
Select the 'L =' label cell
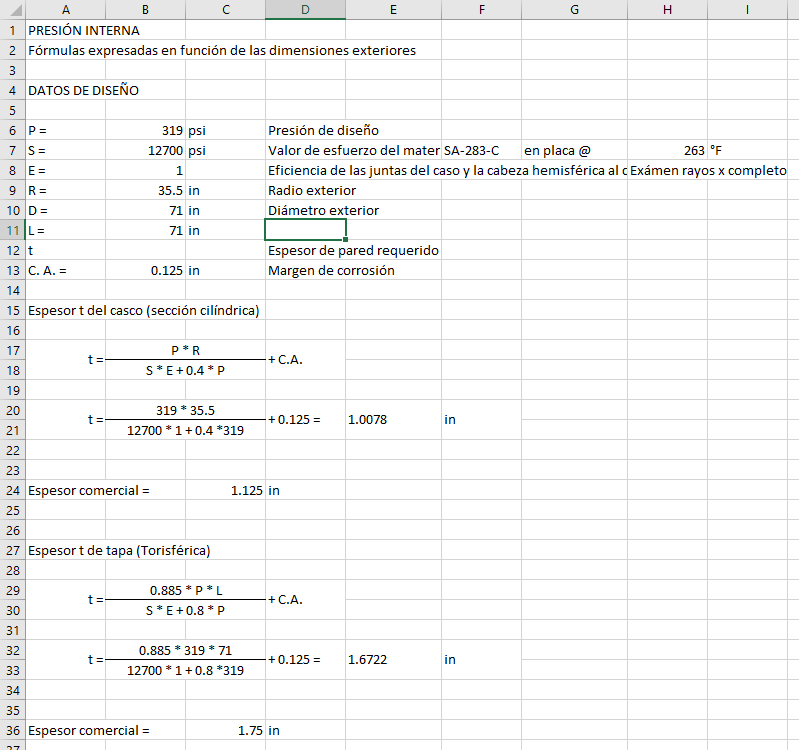coord(65,230)
